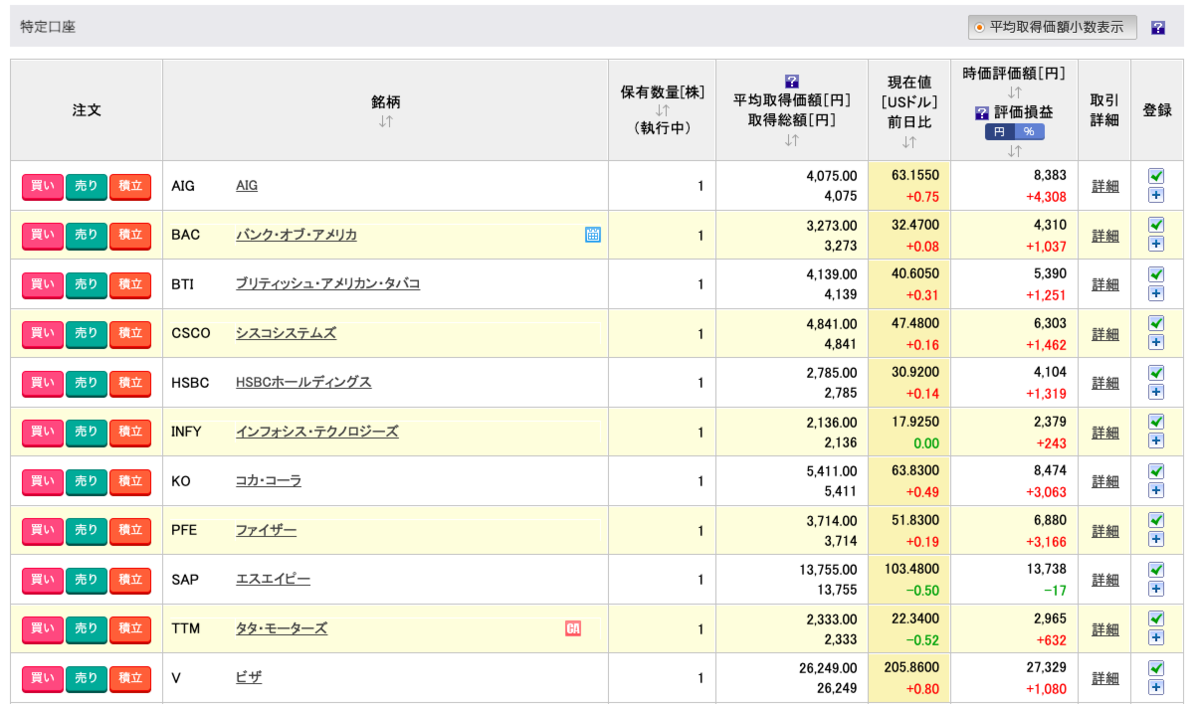Open ファイザー link

click(x=266, y=530)
